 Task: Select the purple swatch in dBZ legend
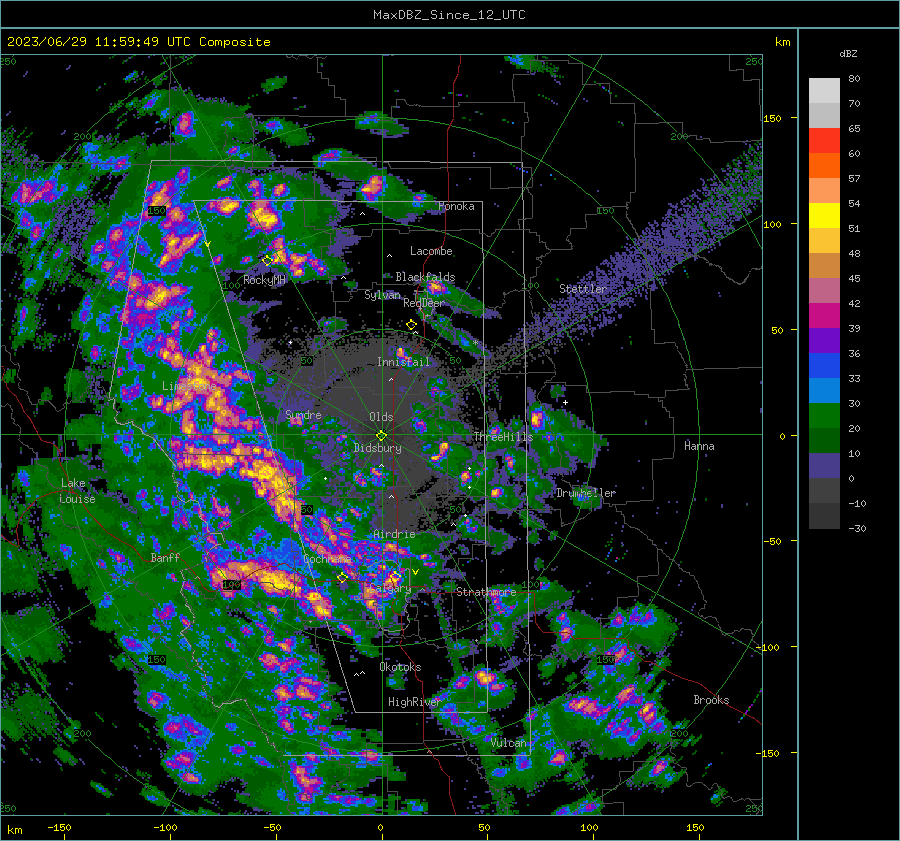pyautogui.click(x=824, y=340)
